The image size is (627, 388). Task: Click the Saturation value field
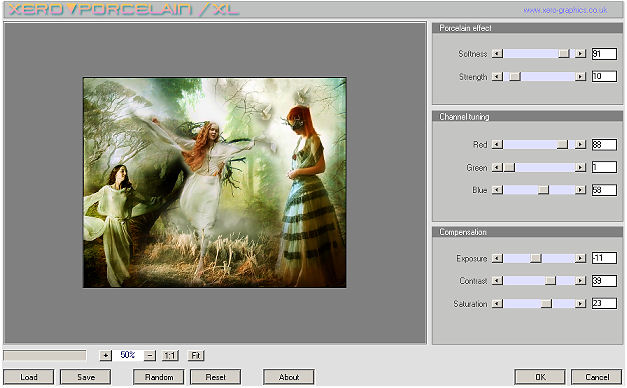tap(604, 304)
